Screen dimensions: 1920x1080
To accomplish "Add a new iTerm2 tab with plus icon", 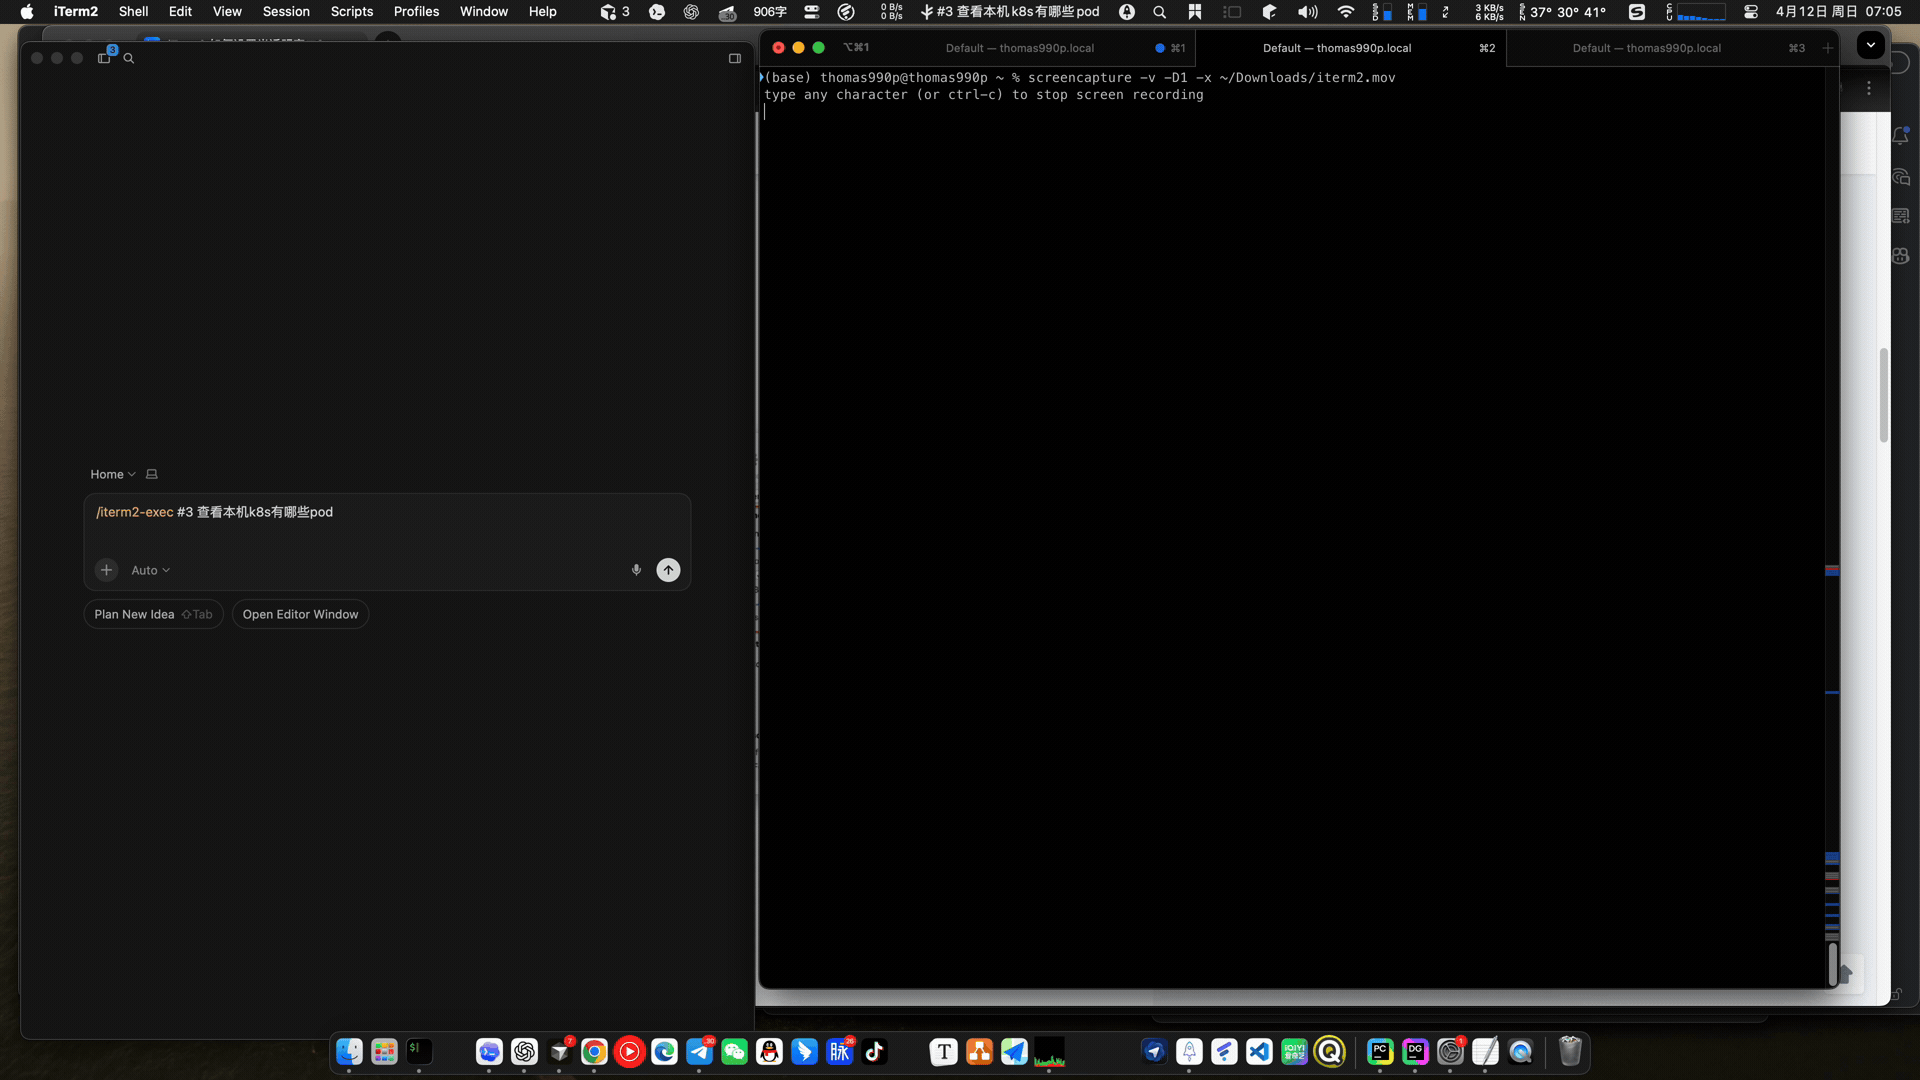I will [1828, 48].
